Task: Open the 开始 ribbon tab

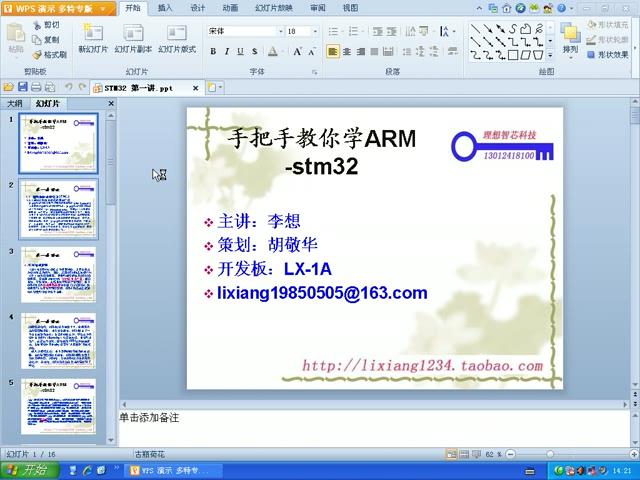Action: 133,8
